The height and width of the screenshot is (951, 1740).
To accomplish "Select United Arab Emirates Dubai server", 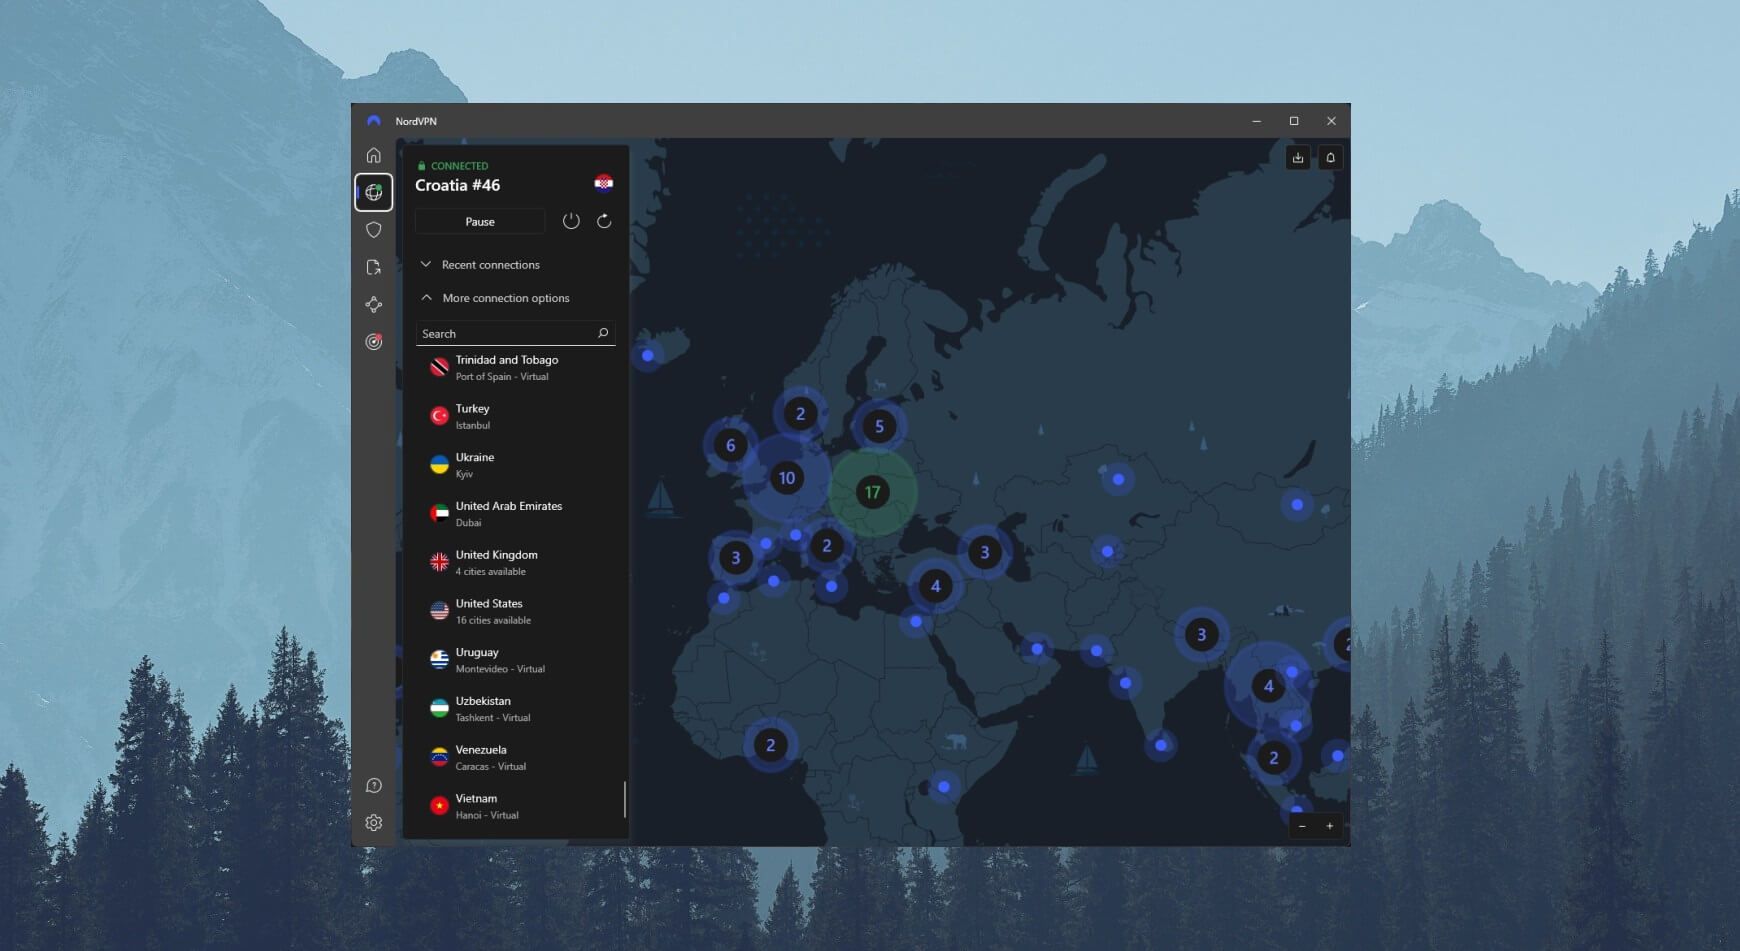I will pos(515,514).
